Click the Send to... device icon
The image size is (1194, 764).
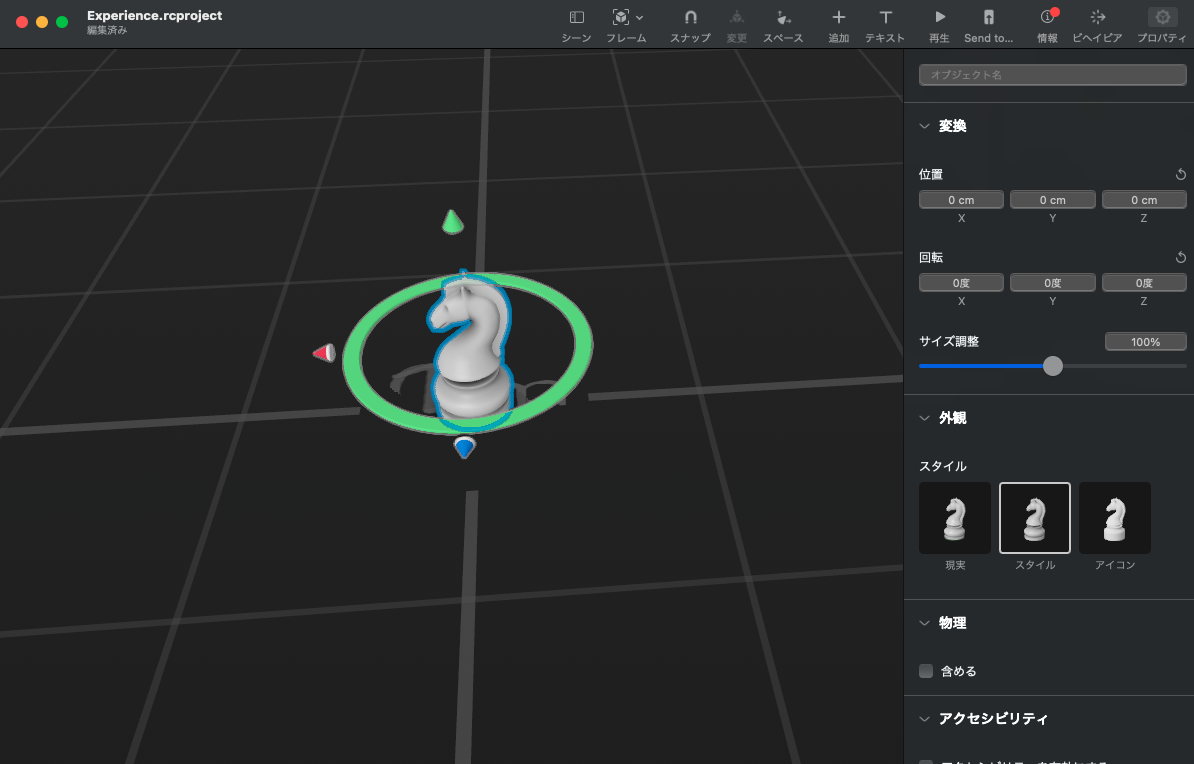coord(988,18)
